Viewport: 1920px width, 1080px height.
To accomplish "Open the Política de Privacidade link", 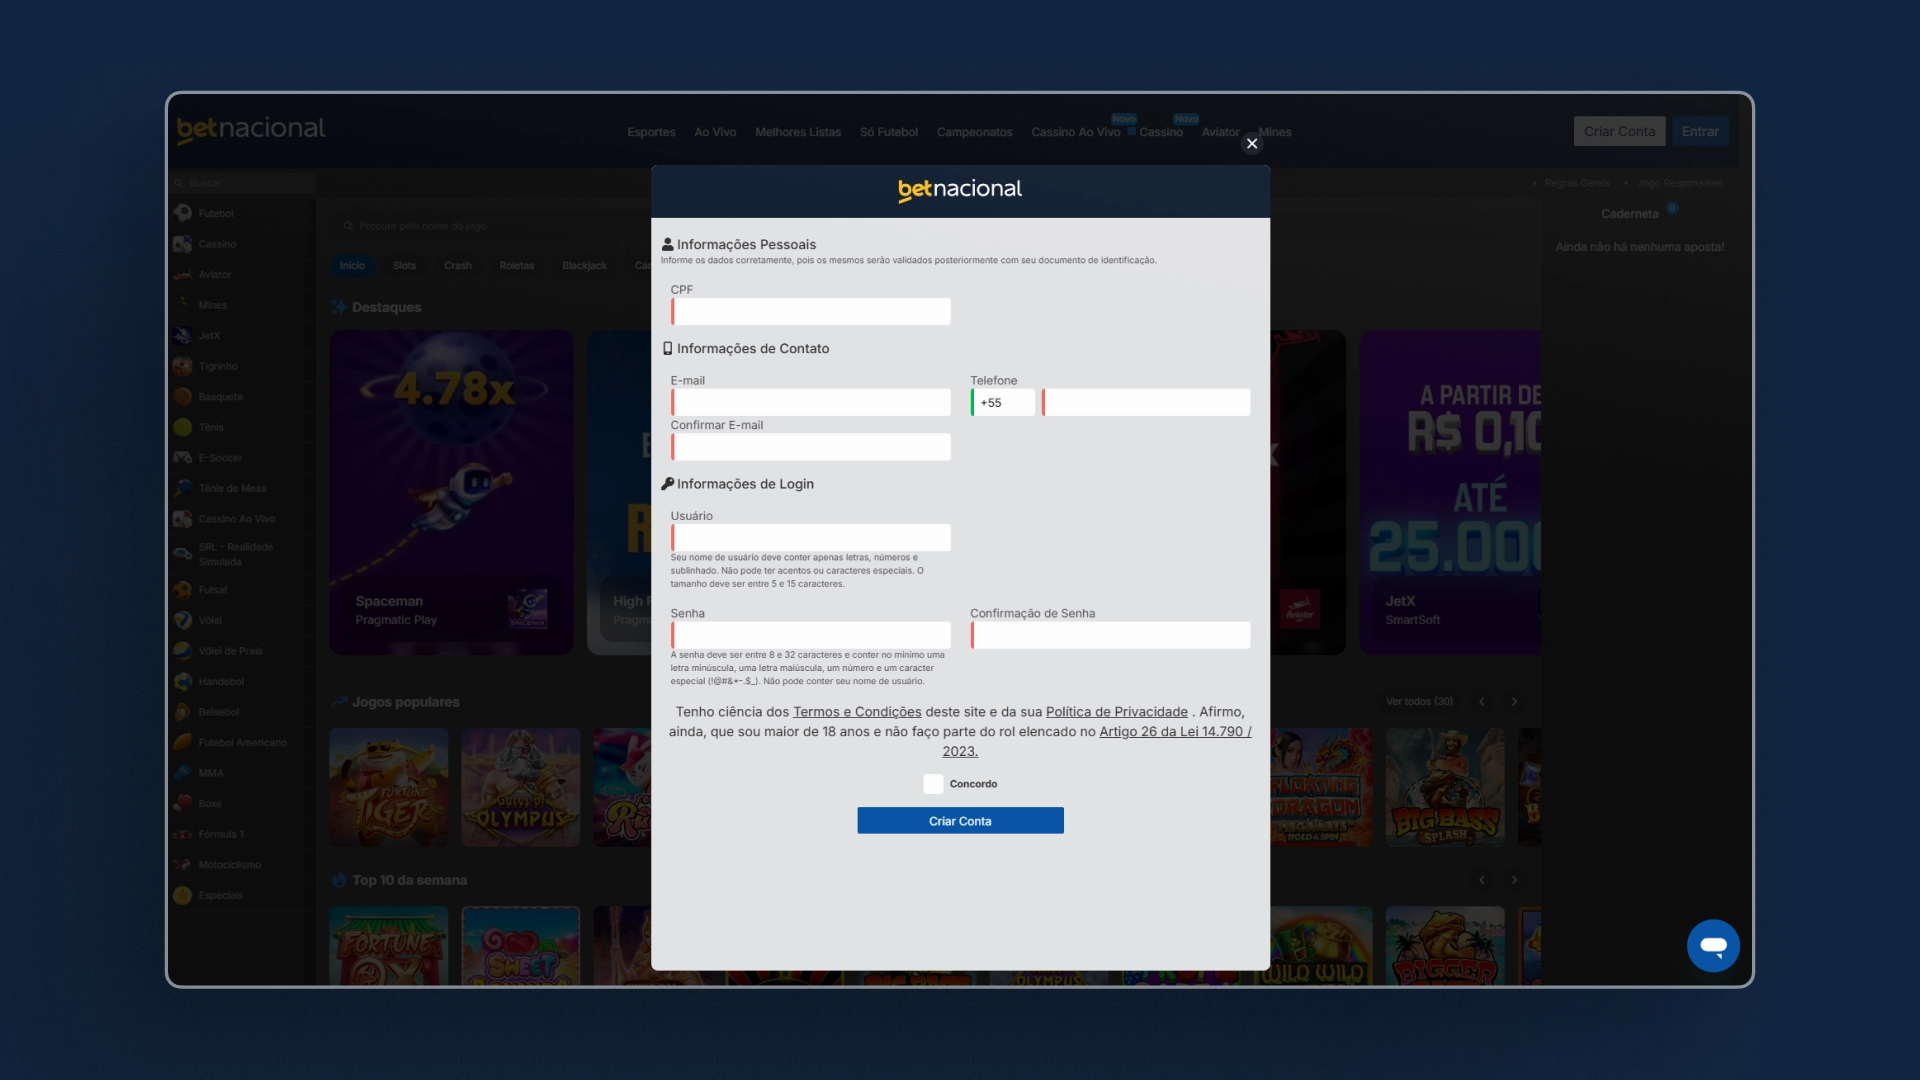I will (1117, 712).
